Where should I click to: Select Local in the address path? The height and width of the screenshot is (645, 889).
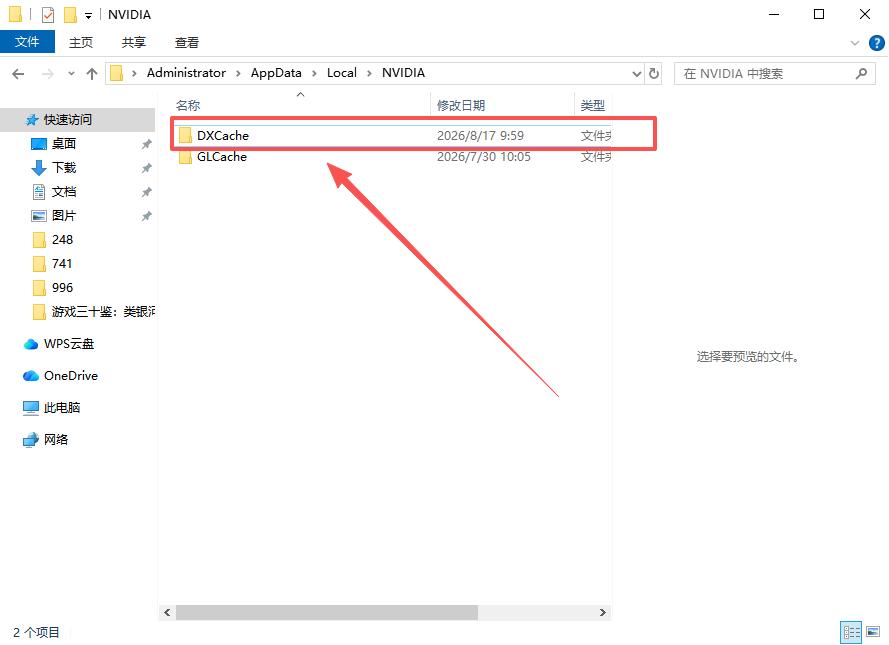pos(342,73)
